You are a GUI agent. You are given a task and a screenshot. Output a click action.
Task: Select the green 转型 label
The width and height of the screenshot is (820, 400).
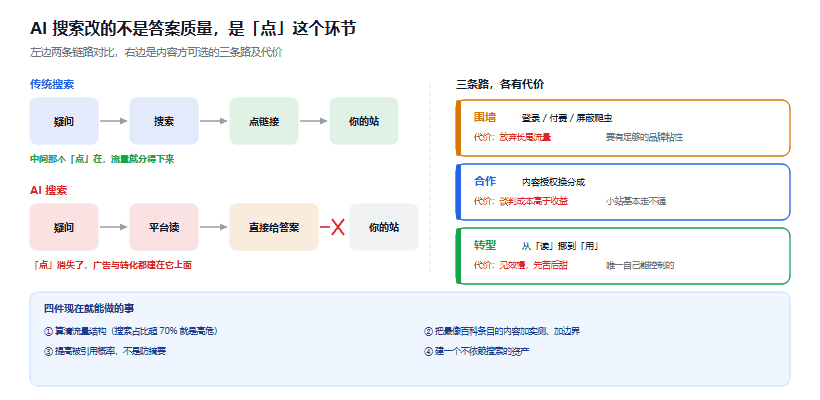click(485, 245)
